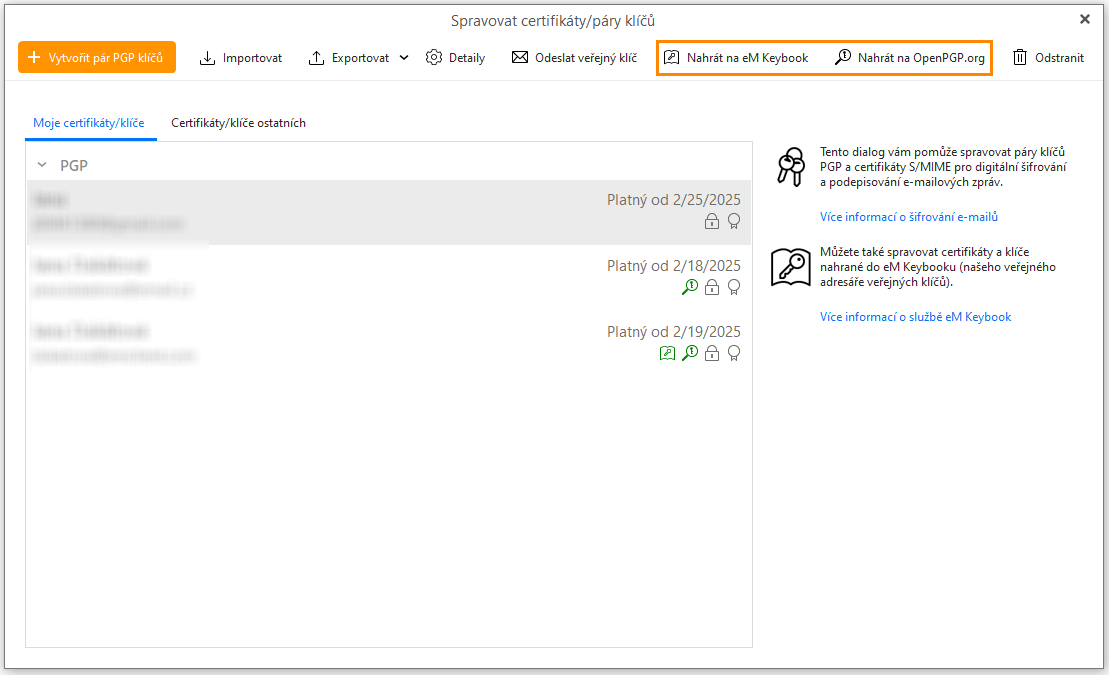Switch to Moje certifikáty/klíče tab
This screenshot has height=675, width=1109.
pyautogui.click(x=89, y=123)
